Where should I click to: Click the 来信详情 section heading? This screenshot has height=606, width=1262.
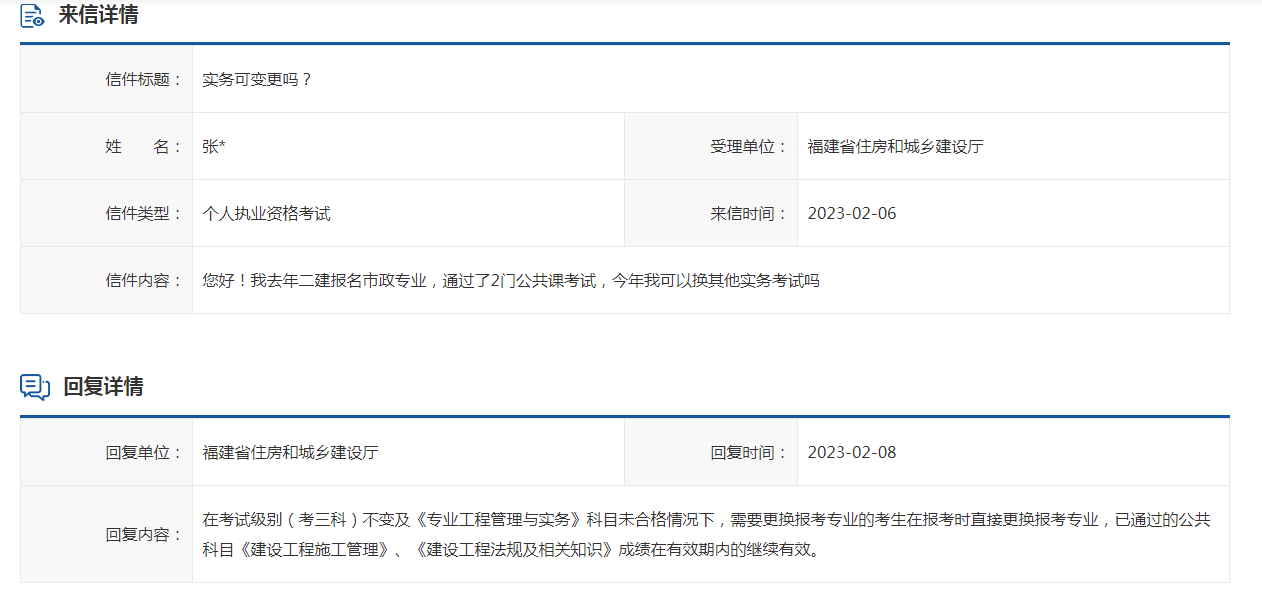(98, 16)
